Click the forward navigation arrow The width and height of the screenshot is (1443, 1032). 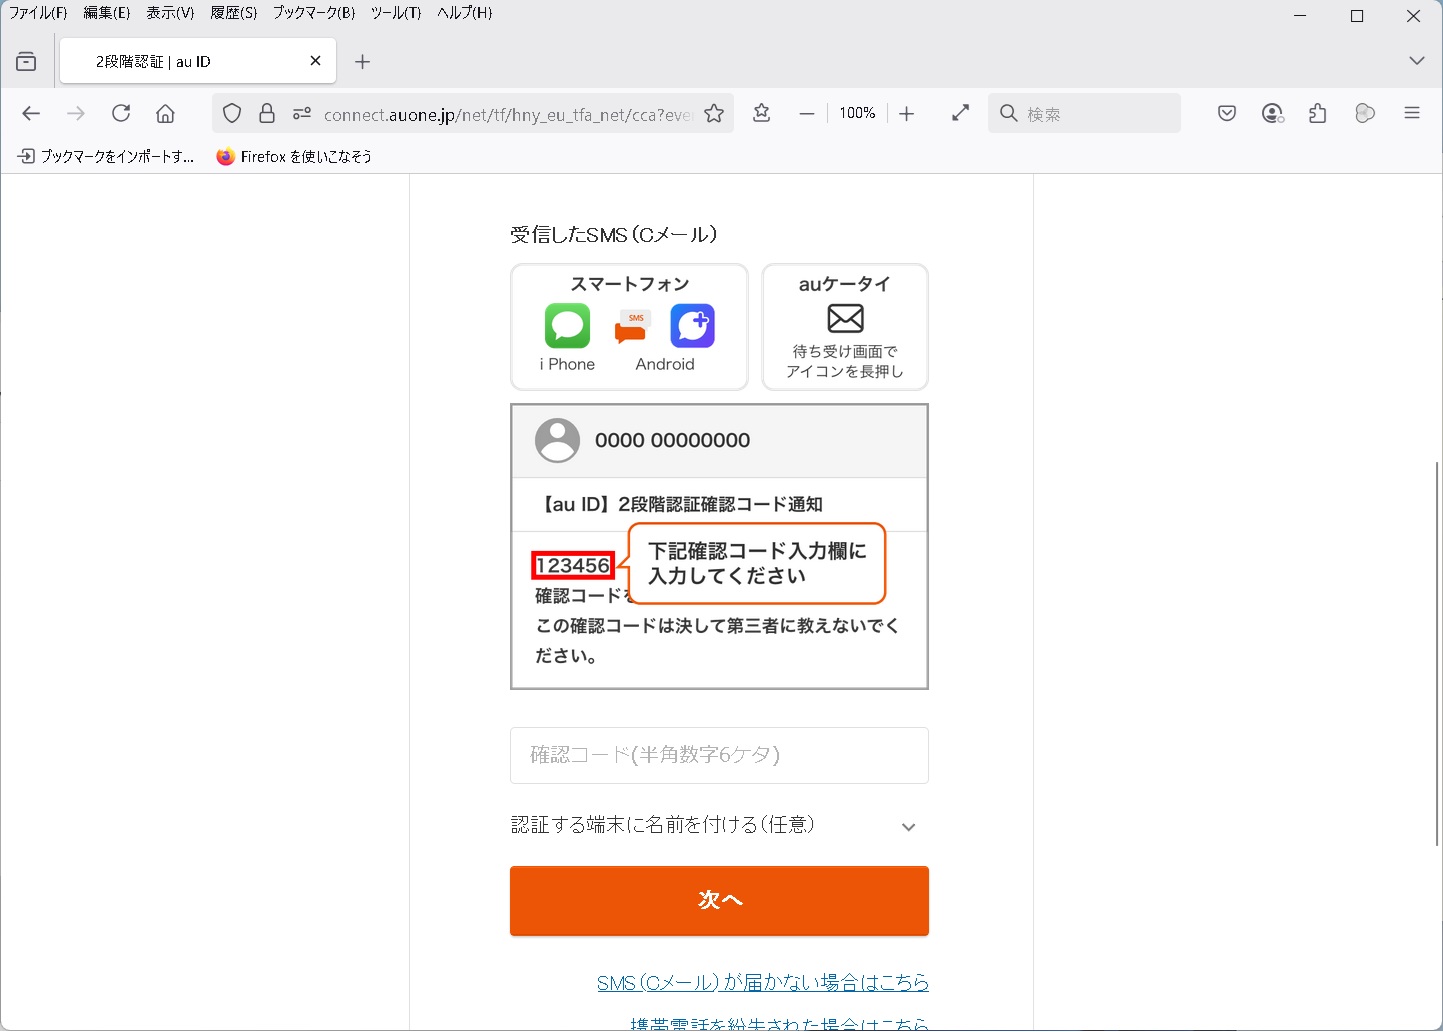tap(76, 114)
